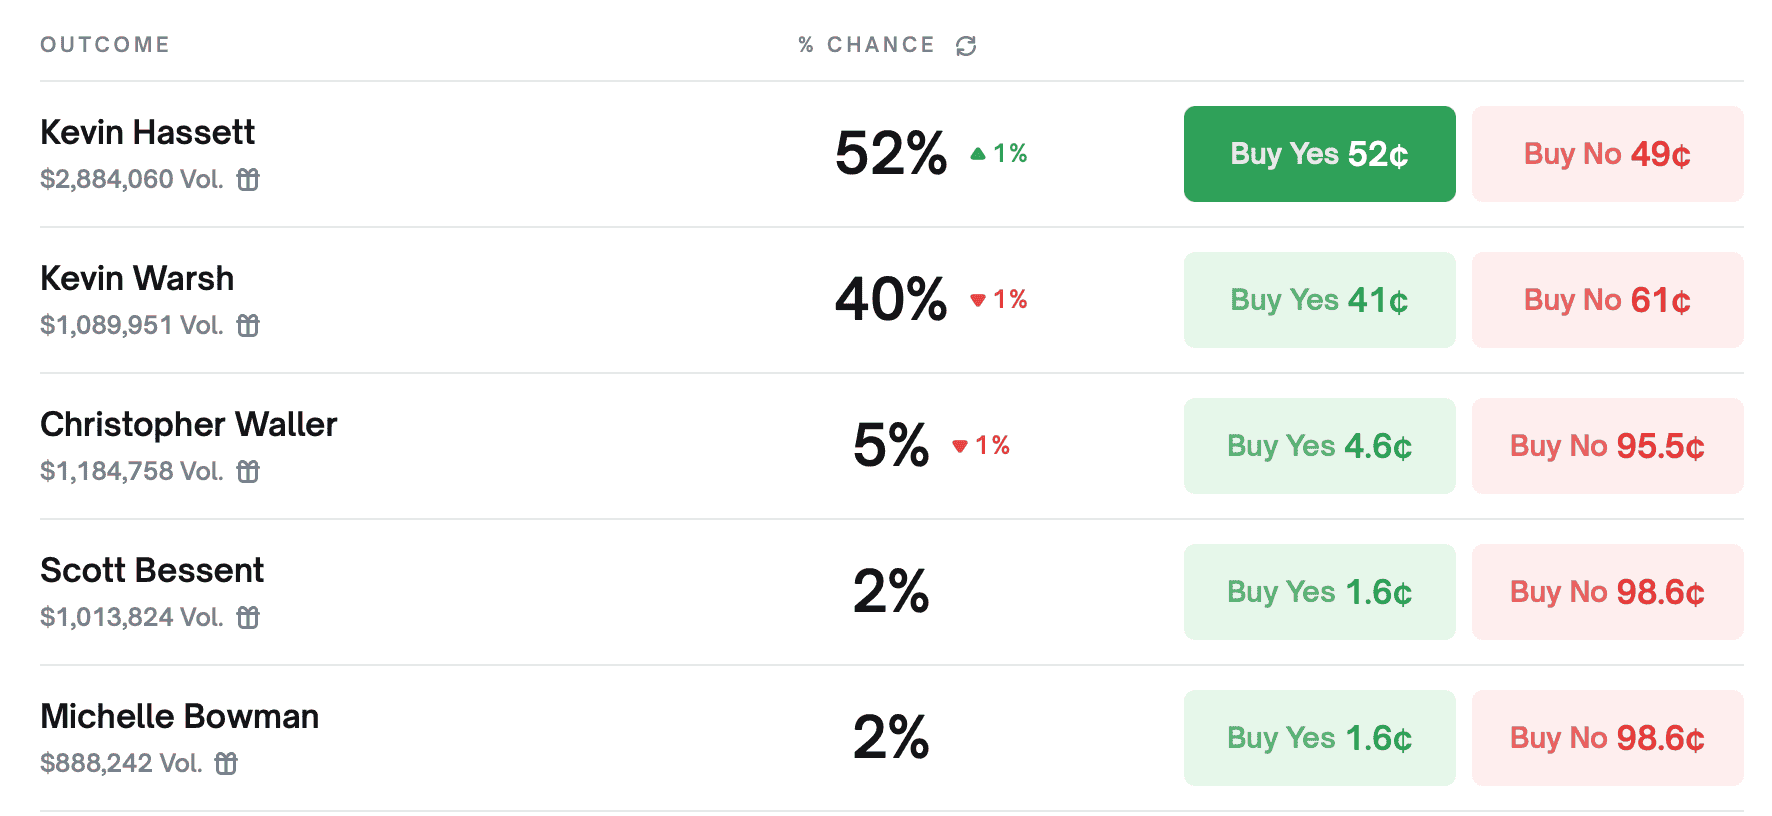Open the Kevin Hassett outcome name
Viewport: 1772px width, 816px height.
point(148,132)
